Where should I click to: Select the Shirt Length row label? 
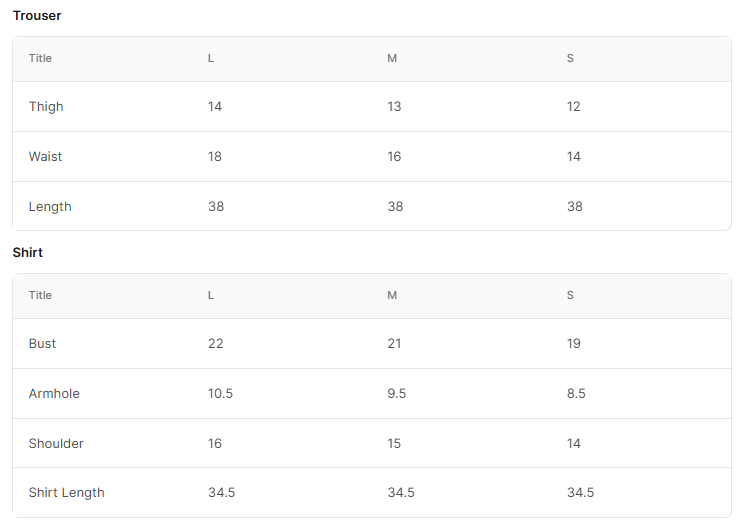tap(66, 493)
